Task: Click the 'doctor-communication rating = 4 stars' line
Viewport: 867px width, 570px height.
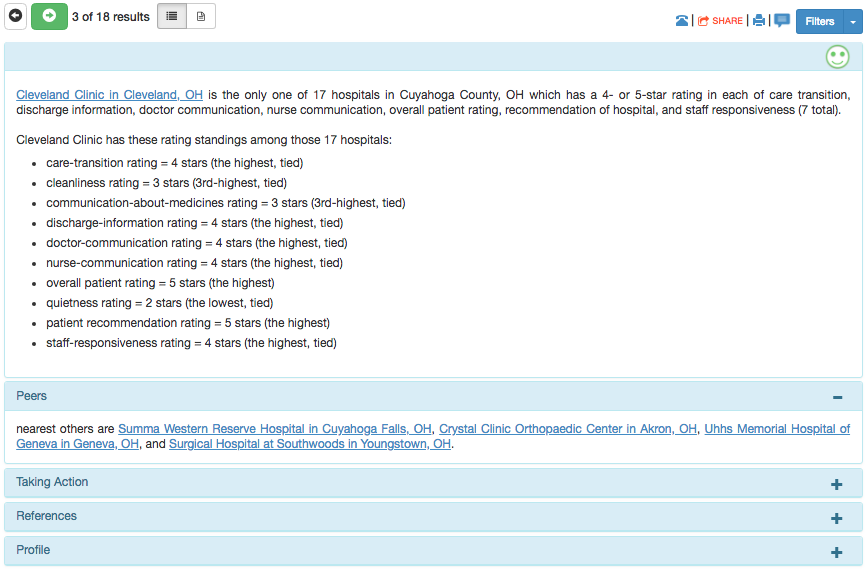Action: coord(197,243)
